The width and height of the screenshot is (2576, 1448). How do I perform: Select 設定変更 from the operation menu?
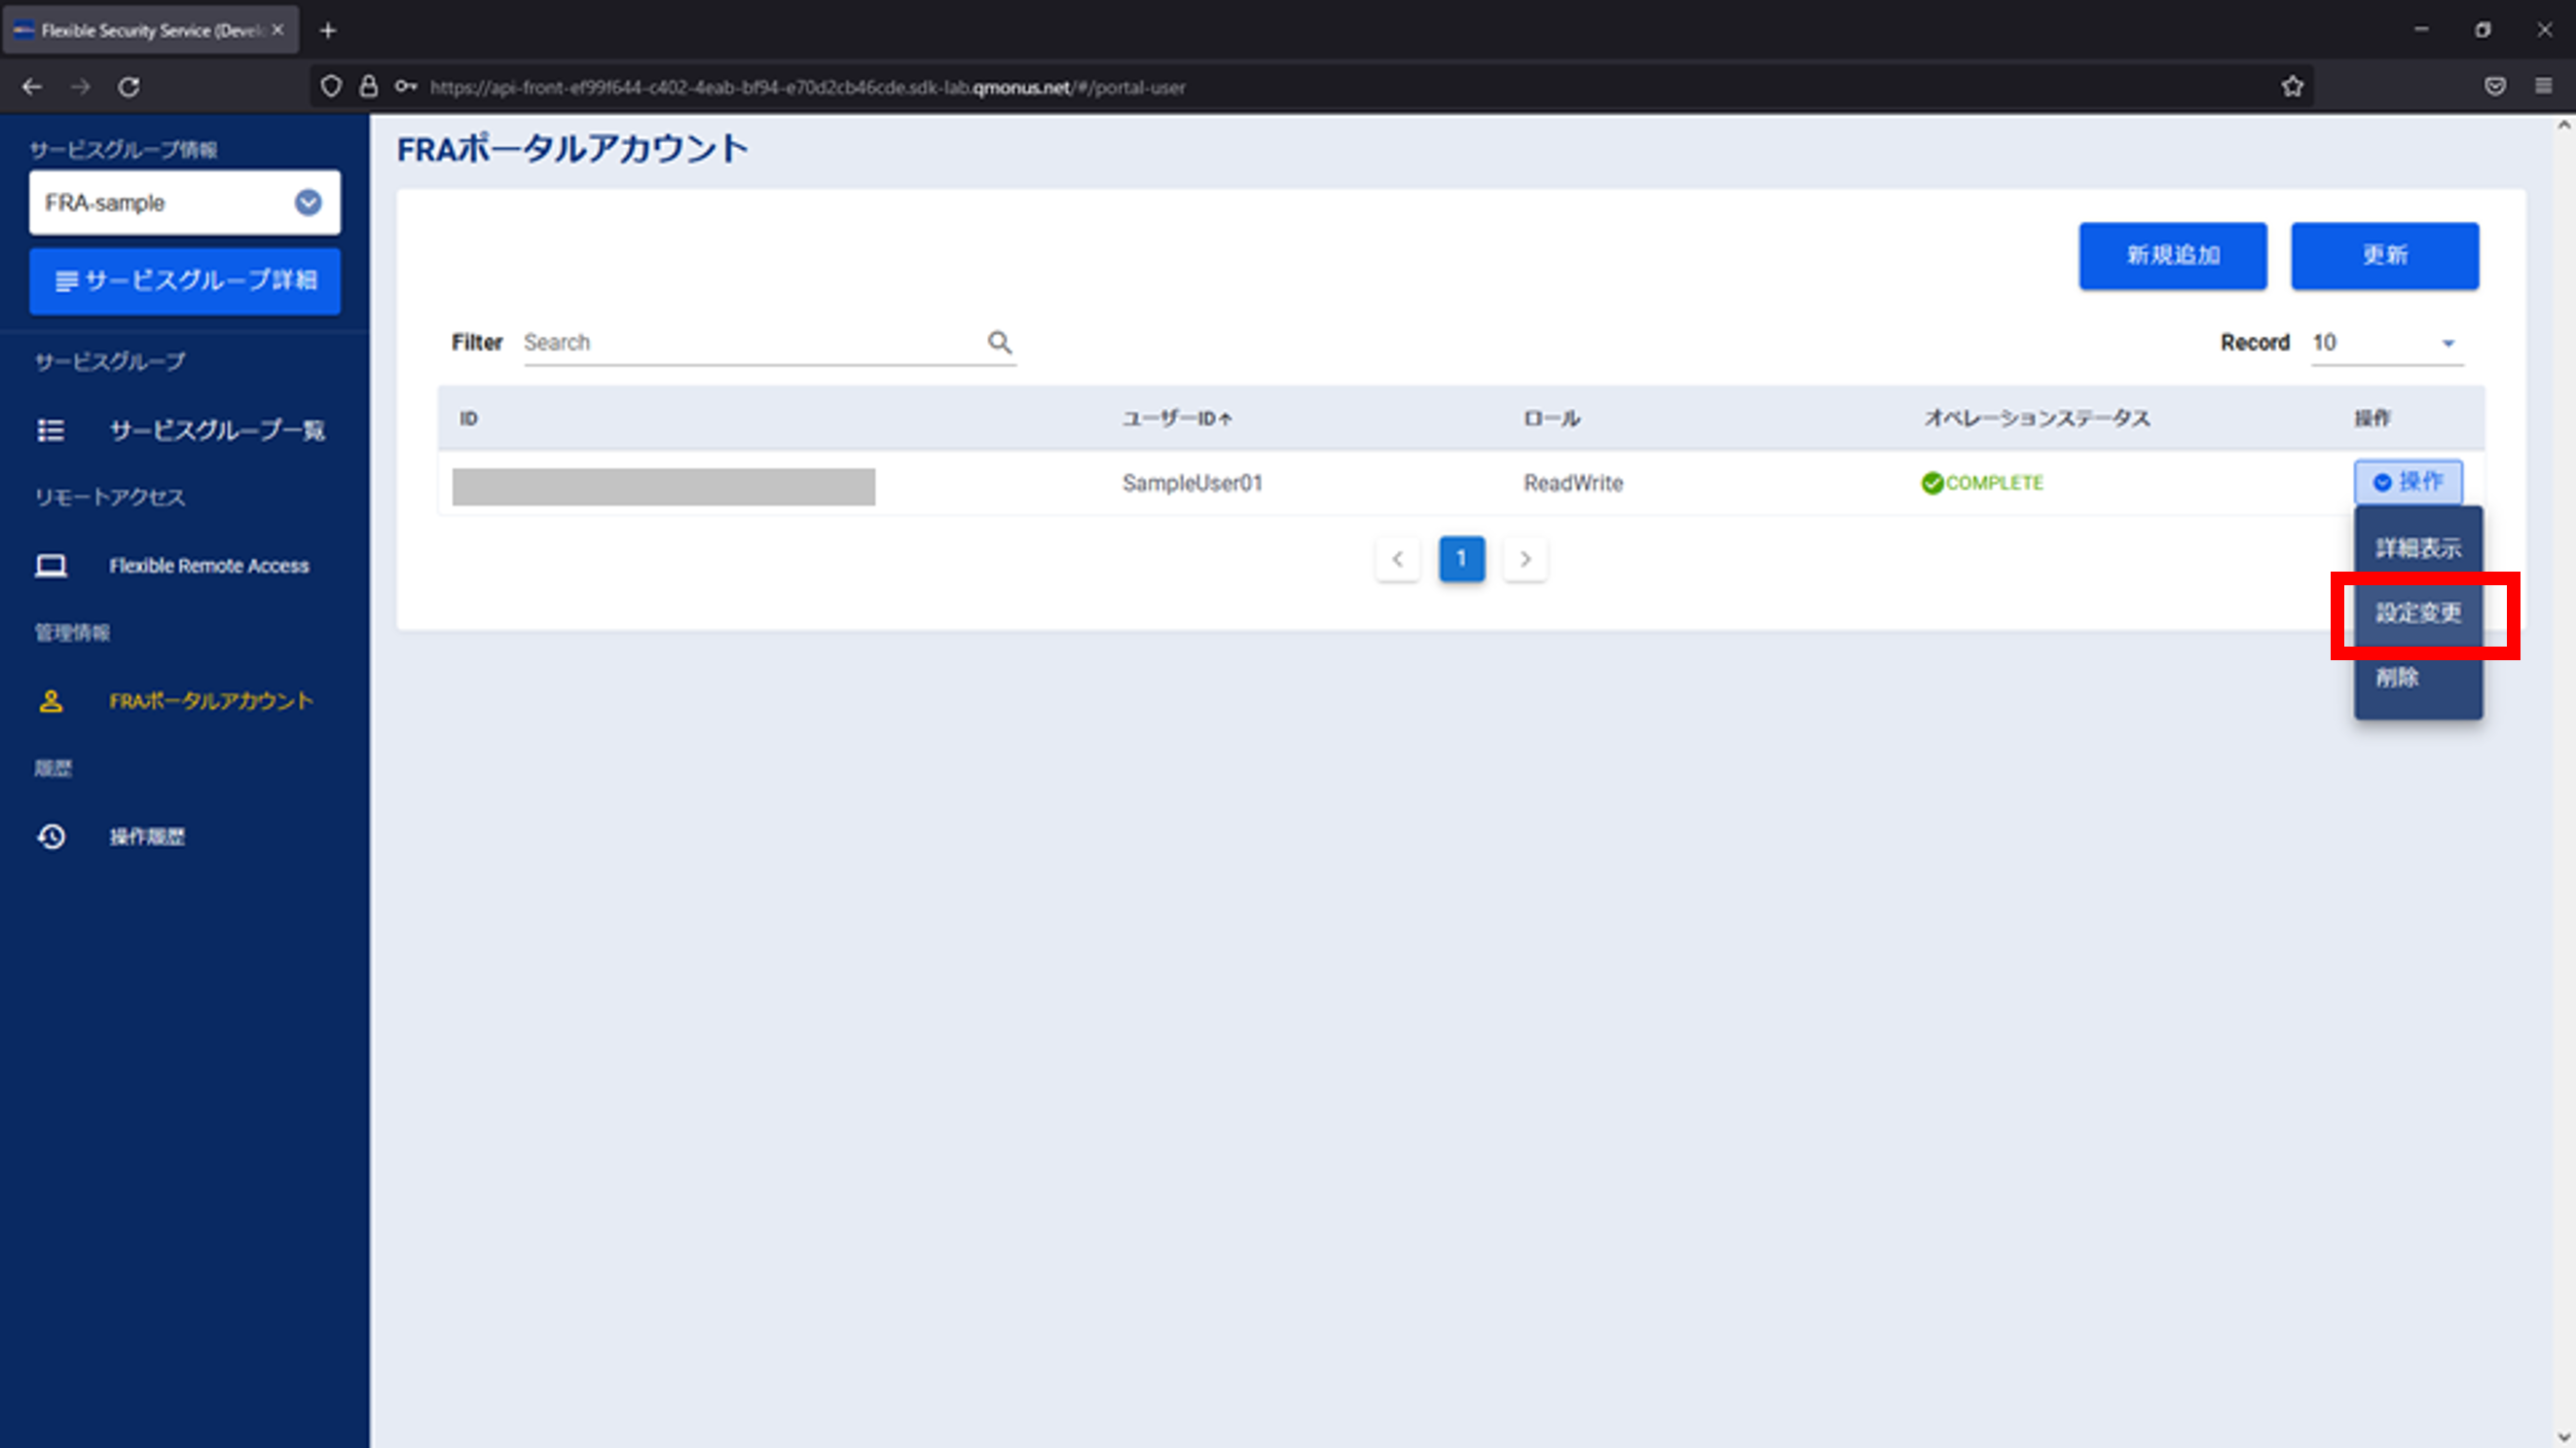point(2417,613)
